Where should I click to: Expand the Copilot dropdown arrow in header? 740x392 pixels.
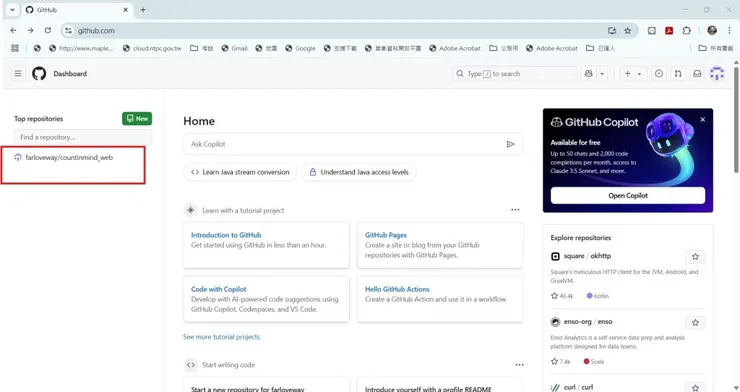602,74
